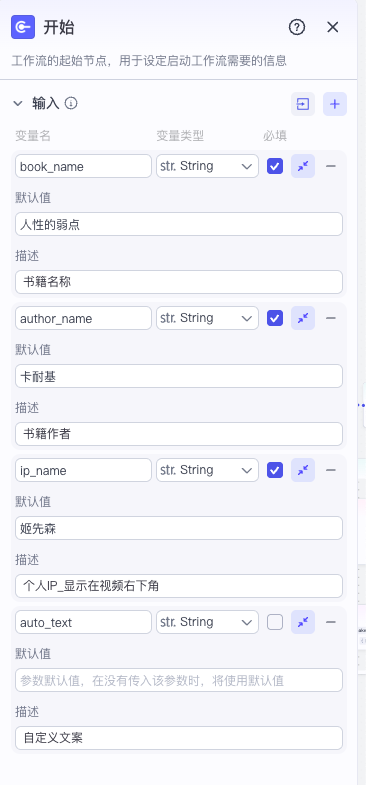Click the import variables icon
Image resolution: width=366 pixels, height=785 pixels.
click(x=303, y=104)
